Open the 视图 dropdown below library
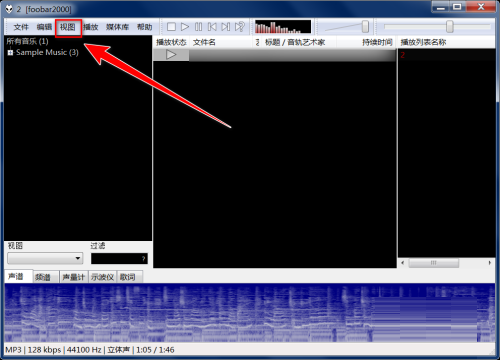500x360 pixels. [x=45, y=258]
